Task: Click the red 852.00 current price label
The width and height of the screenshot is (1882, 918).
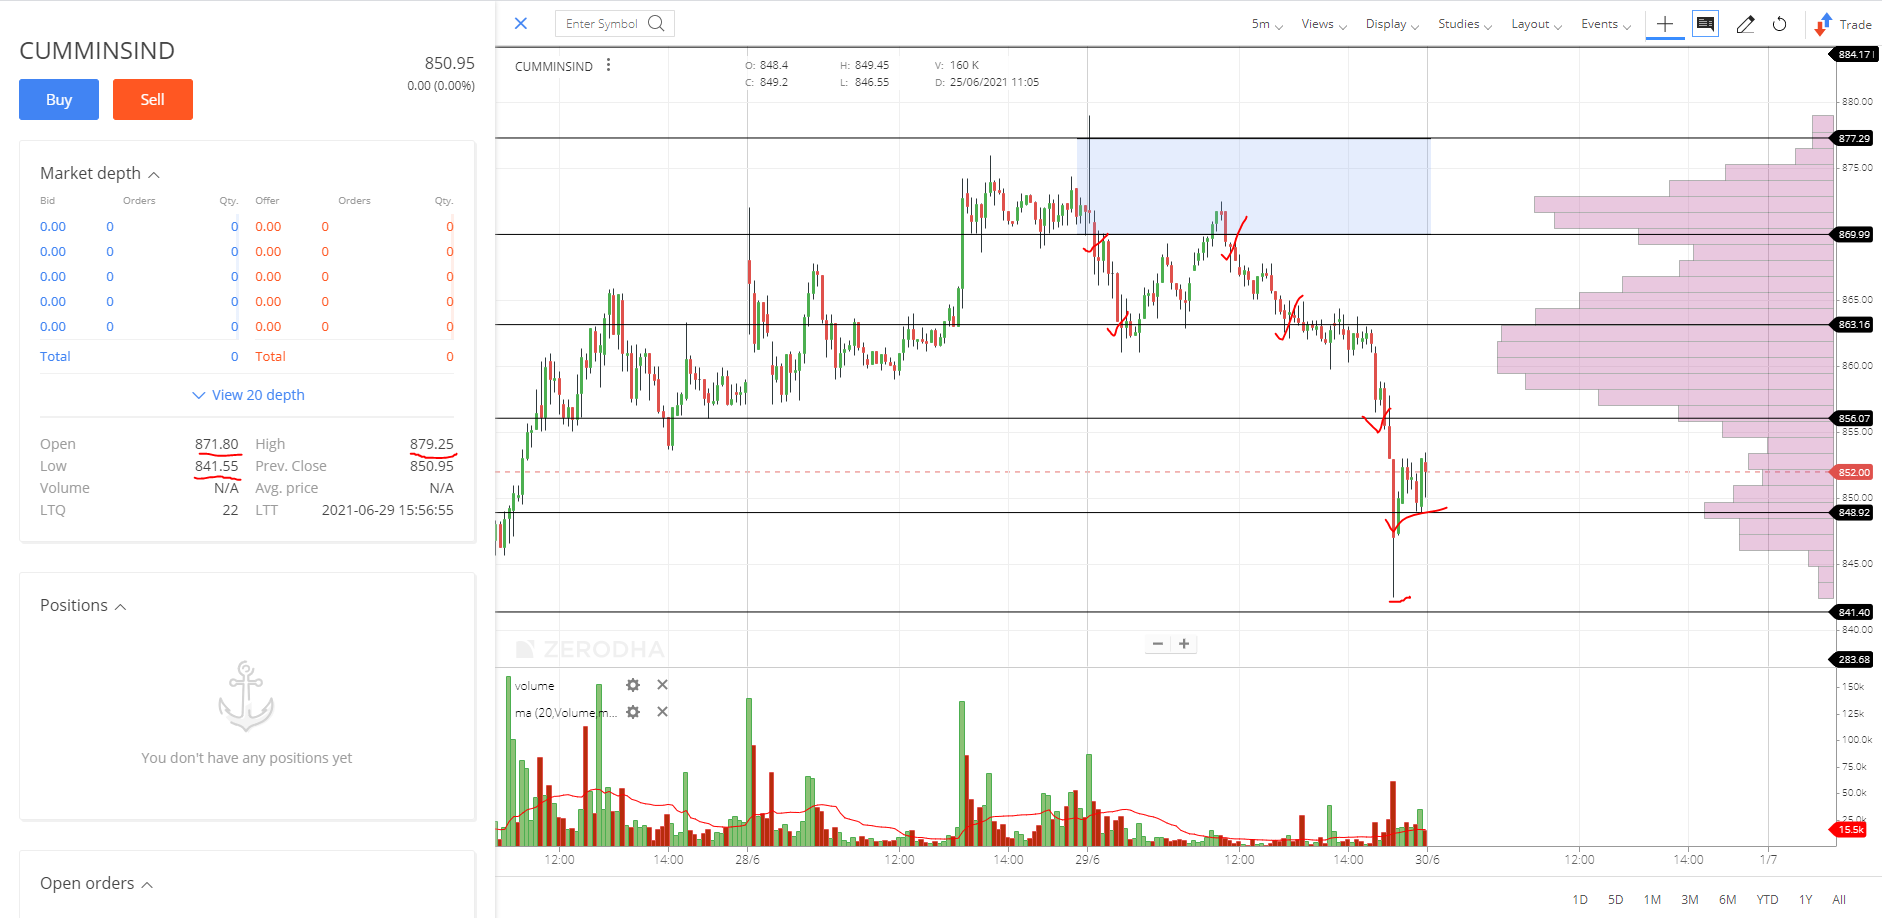Action: tap(1853, 472)
